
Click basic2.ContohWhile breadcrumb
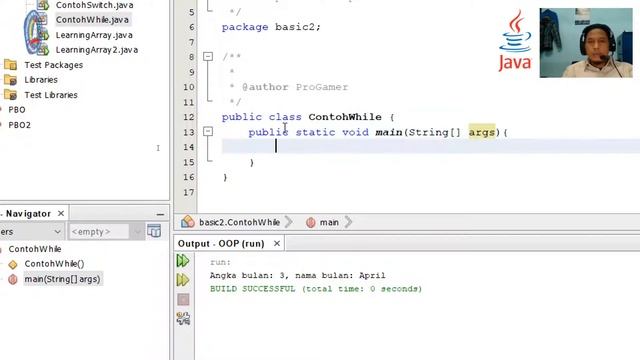click(x=239, y=222)
